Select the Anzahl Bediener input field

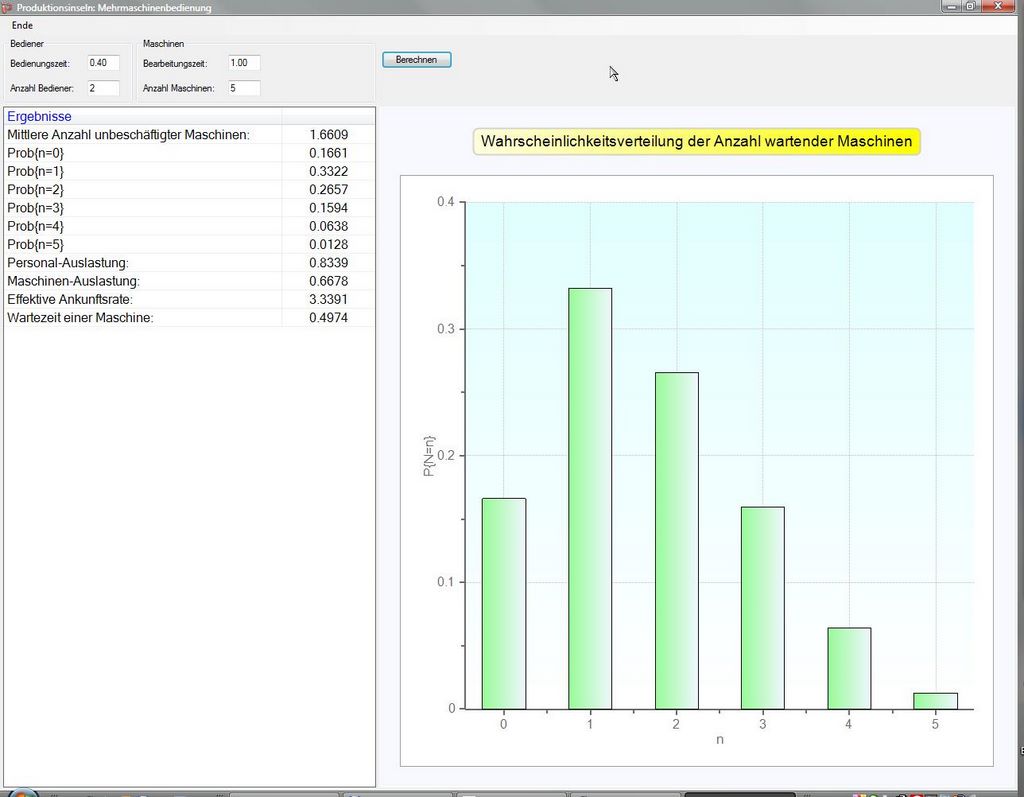pos(103,88)
